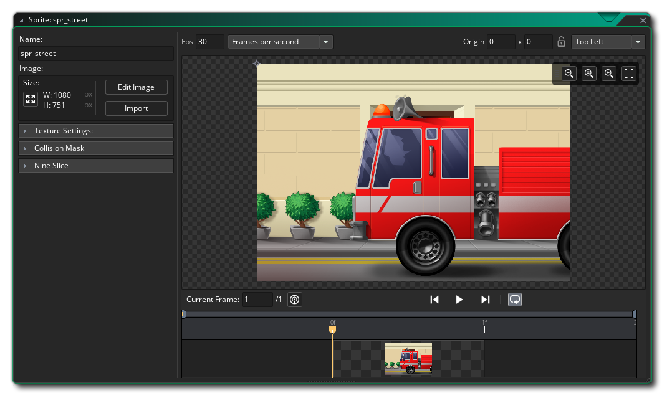Screen dimensions: 663x400
Task: Click the FPS speed input field
Action: [210, 42]
